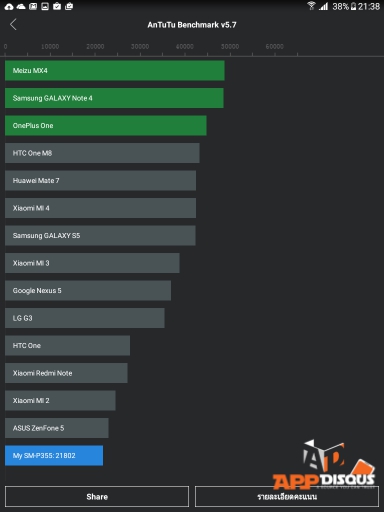The image size is (384, 512).
Task: Tap the back arrow icon
Action: pyautogui.click(x=13, y=24)
